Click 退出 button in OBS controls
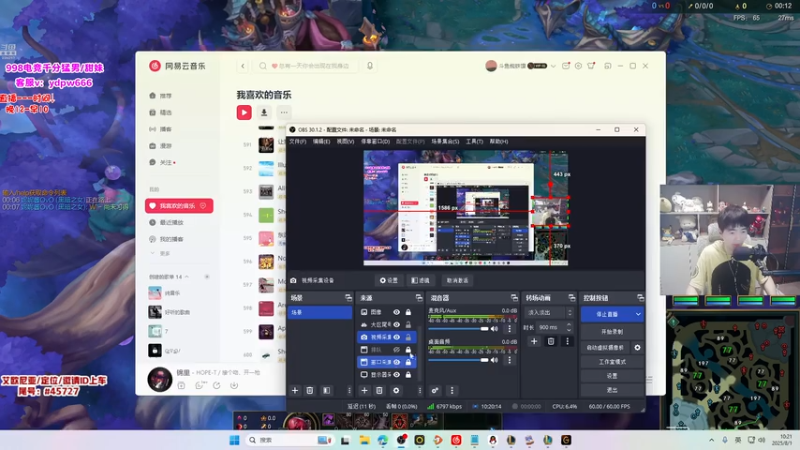 click(612, 390)
